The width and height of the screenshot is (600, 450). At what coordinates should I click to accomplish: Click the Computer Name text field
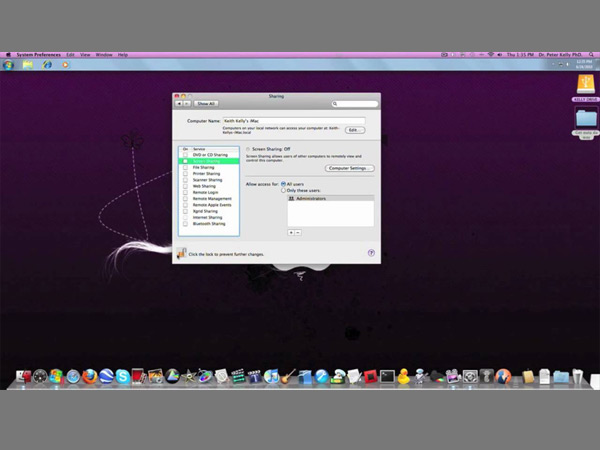point(294,121)
